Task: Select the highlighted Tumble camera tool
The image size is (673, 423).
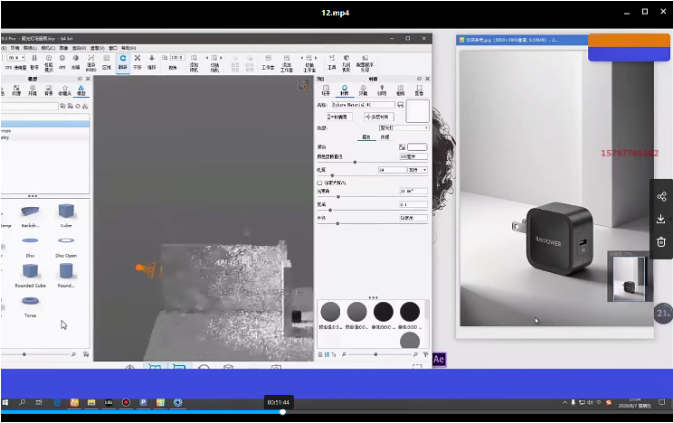Action: pos(123,62)
